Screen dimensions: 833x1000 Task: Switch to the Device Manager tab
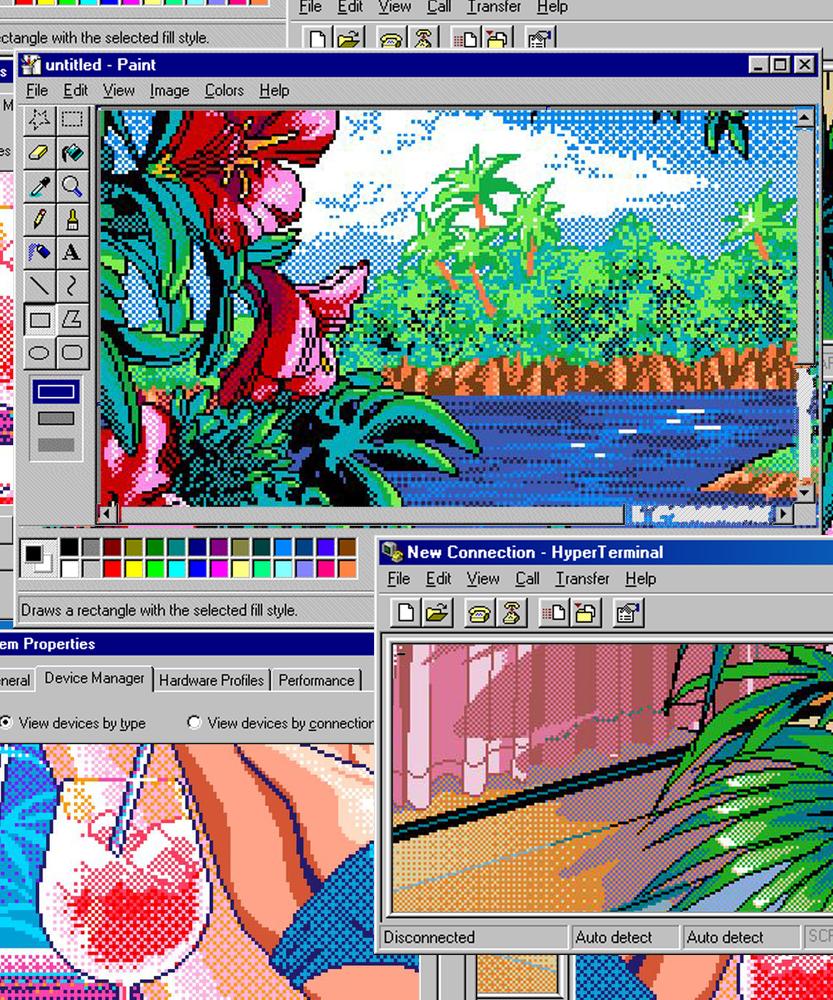coord(94,679)
